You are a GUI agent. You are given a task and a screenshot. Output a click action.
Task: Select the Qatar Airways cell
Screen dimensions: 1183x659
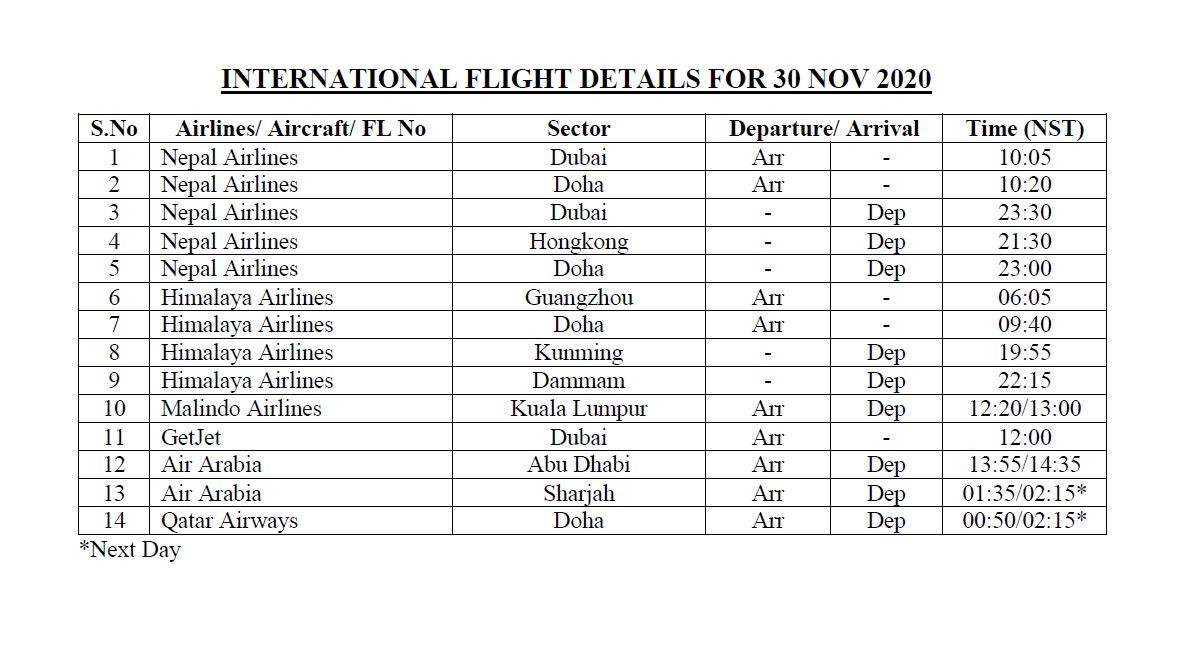point(229,521)
